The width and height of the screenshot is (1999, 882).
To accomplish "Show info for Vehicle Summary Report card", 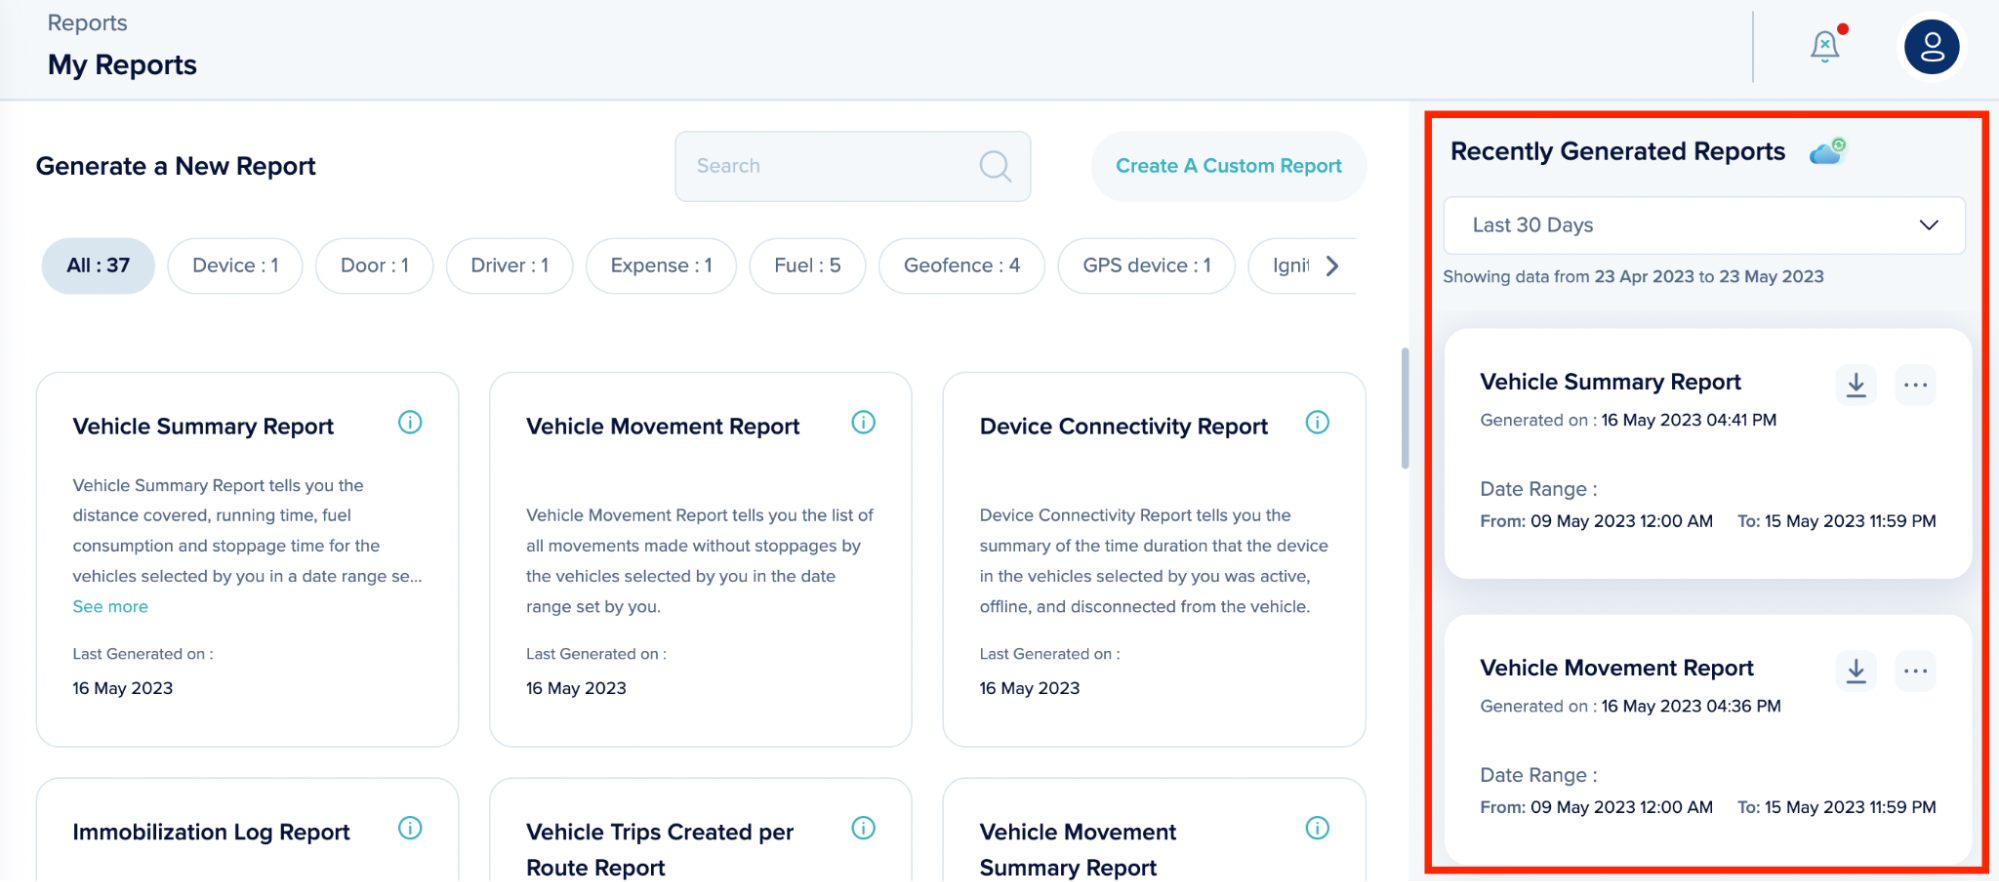I will [x=410, y=423].
